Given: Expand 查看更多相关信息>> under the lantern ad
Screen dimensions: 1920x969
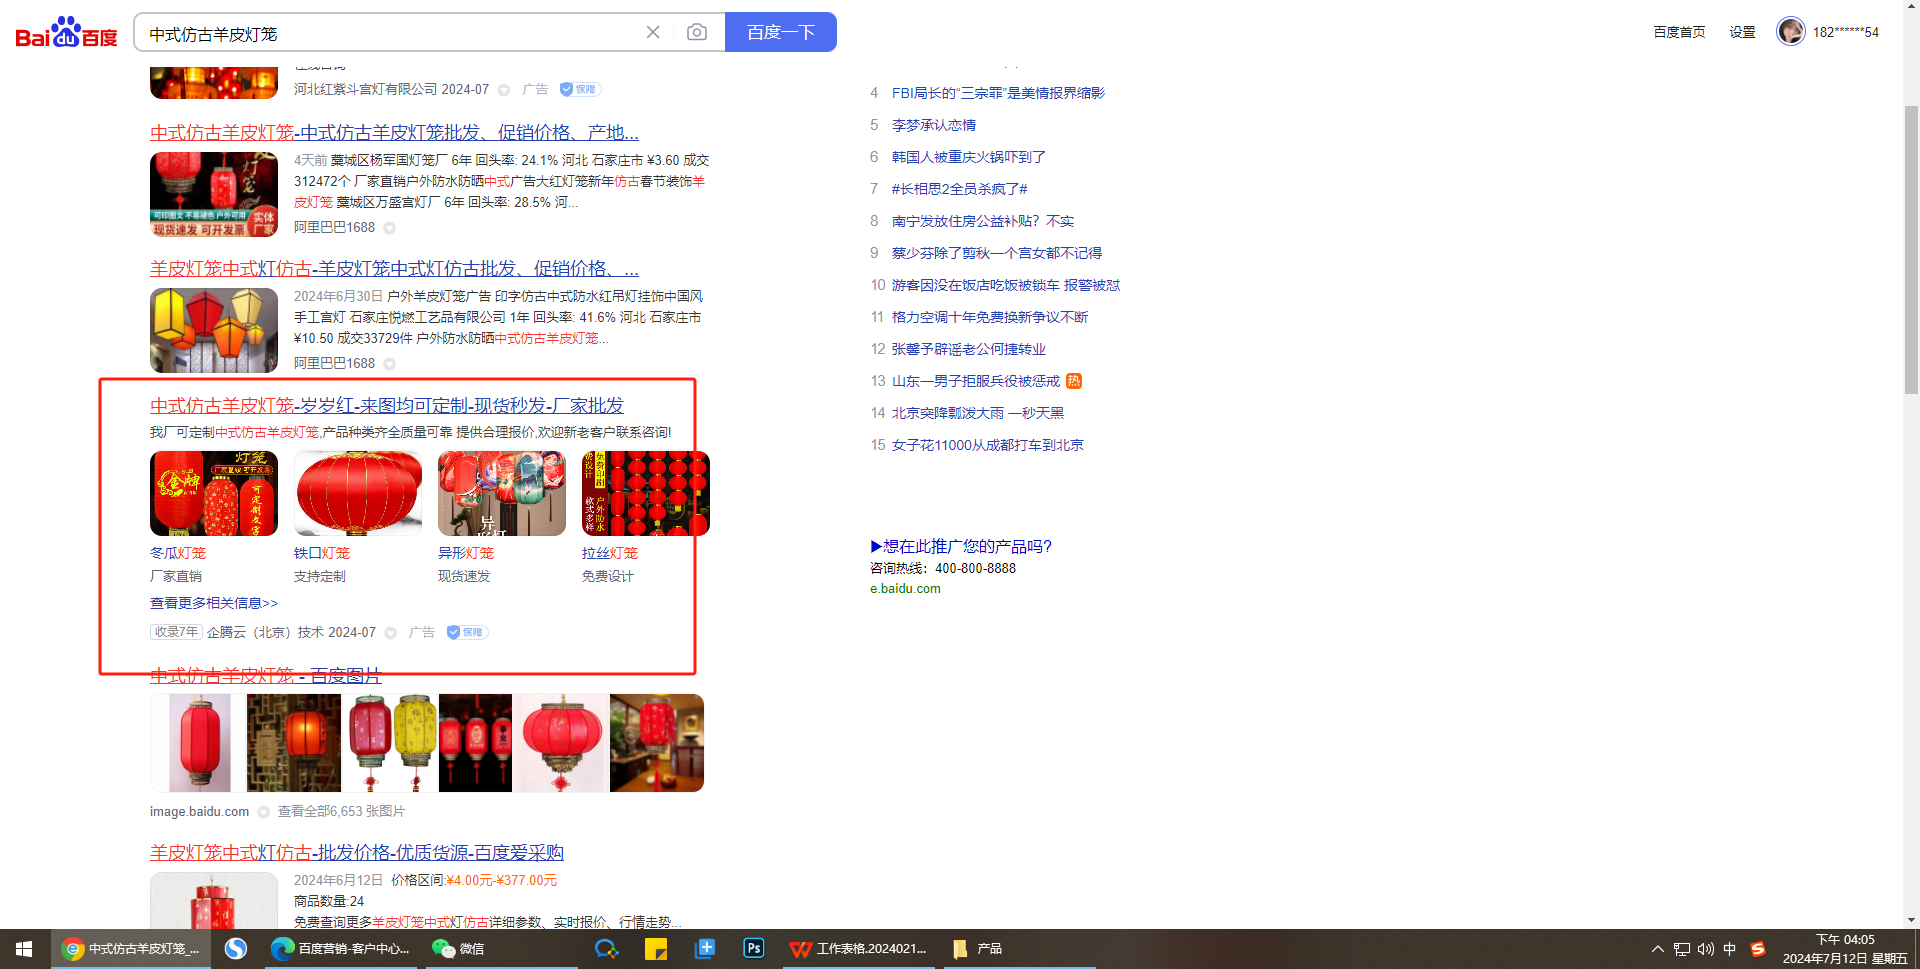Looking at the screenshot, I should (214, 603).
